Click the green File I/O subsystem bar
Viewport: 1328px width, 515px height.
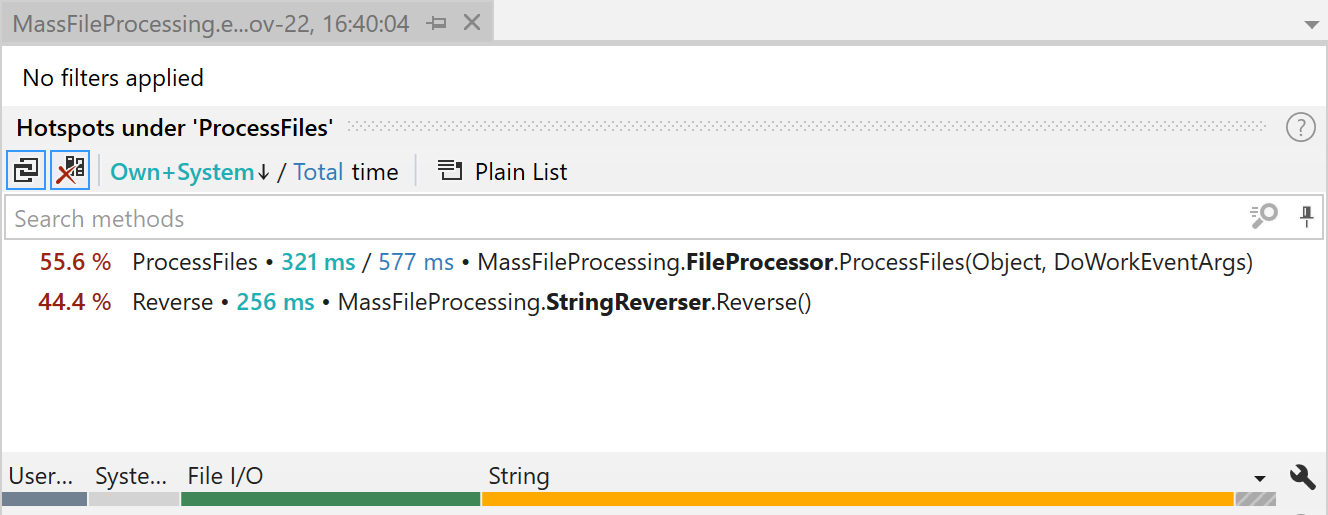330,498
